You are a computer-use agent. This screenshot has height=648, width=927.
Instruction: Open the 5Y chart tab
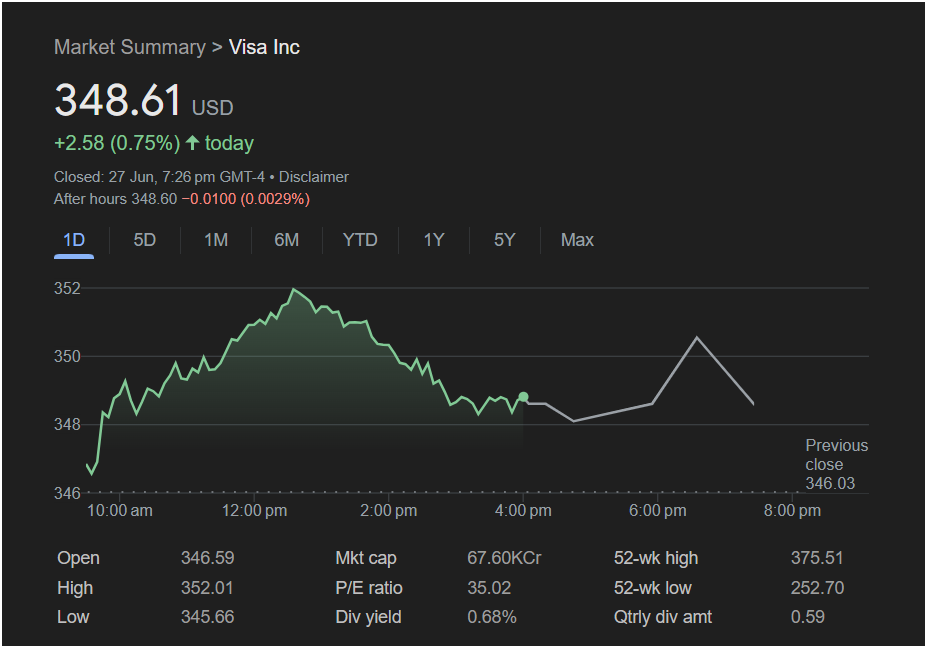coord(505,240)
